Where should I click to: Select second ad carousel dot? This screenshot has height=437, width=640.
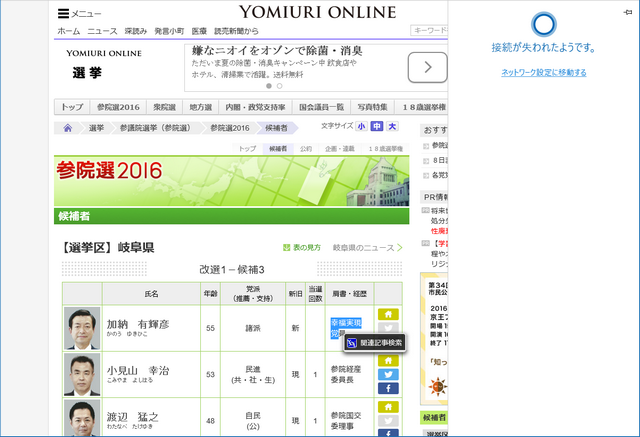pyautogui.click(x=280, y=86)
